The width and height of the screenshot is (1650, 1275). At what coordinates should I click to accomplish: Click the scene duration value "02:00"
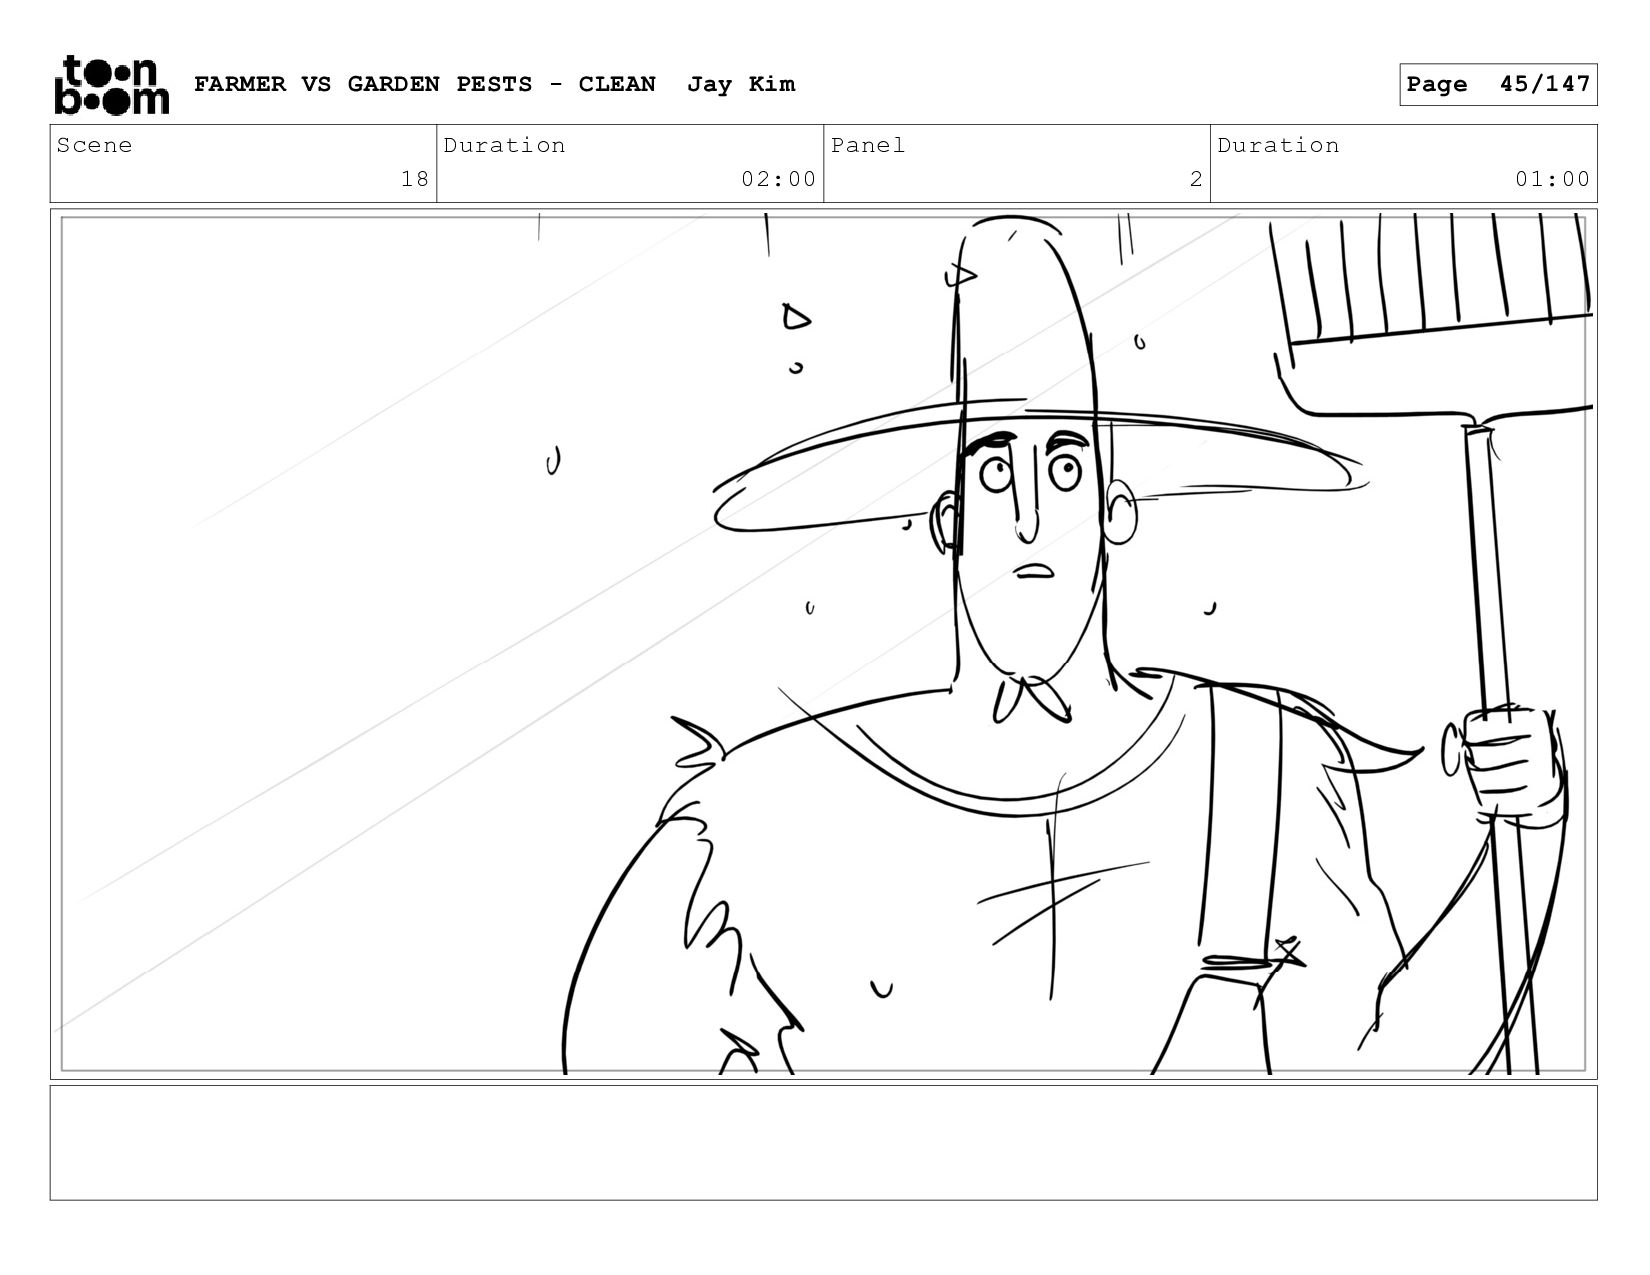779,179
